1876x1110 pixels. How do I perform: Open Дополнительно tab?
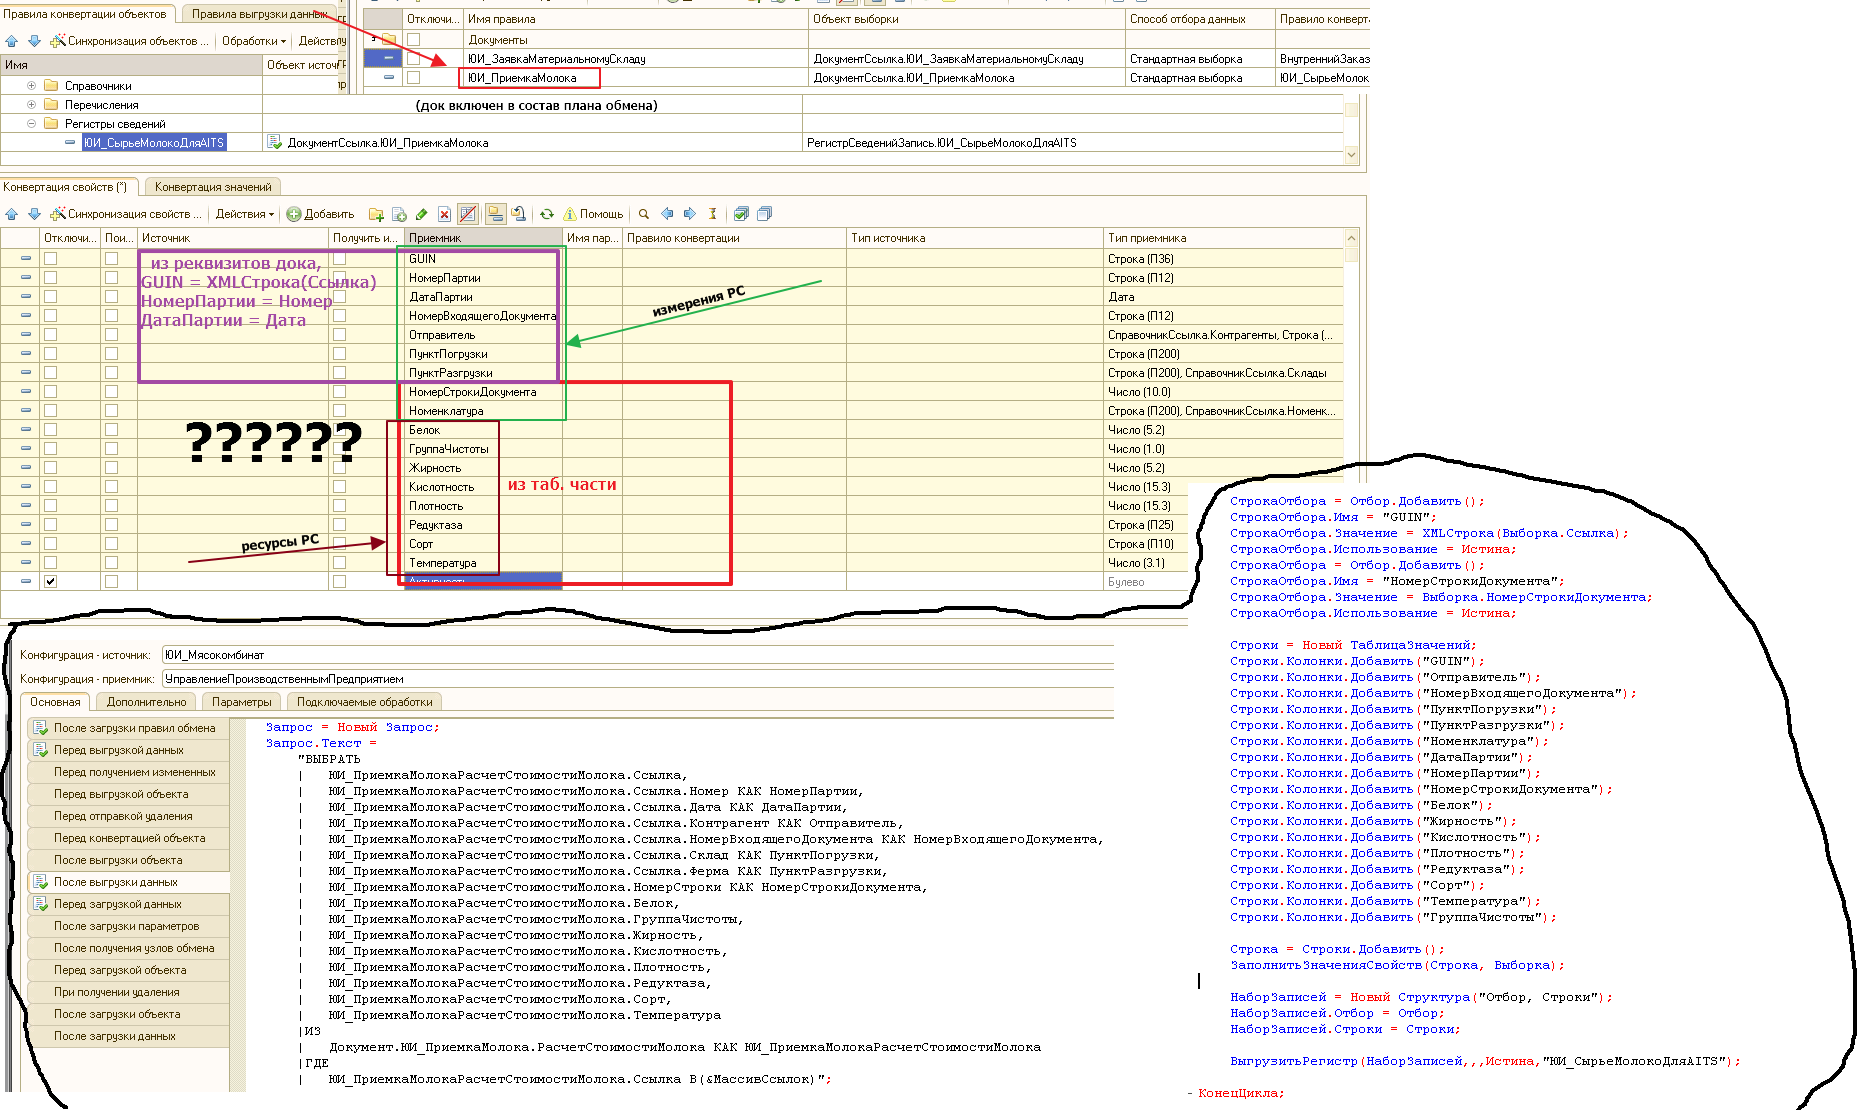point(147,702)
